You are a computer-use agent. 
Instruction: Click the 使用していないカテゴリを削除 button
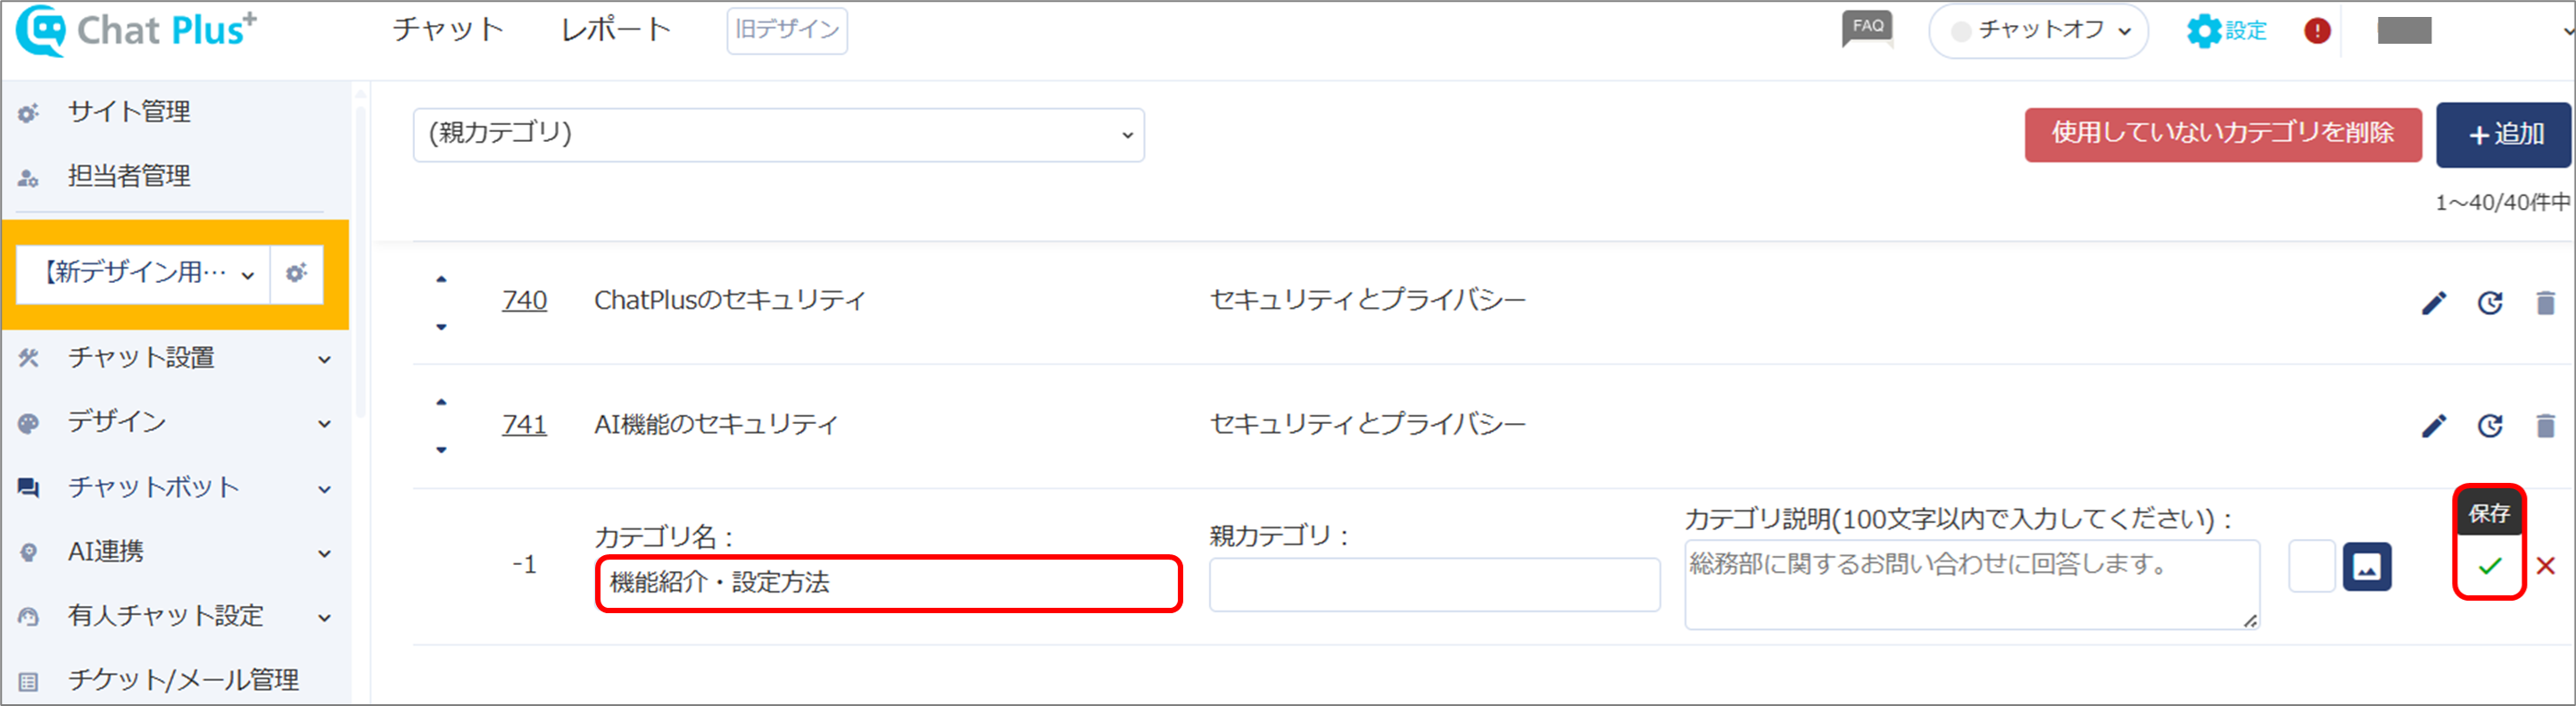(2222, 134)
